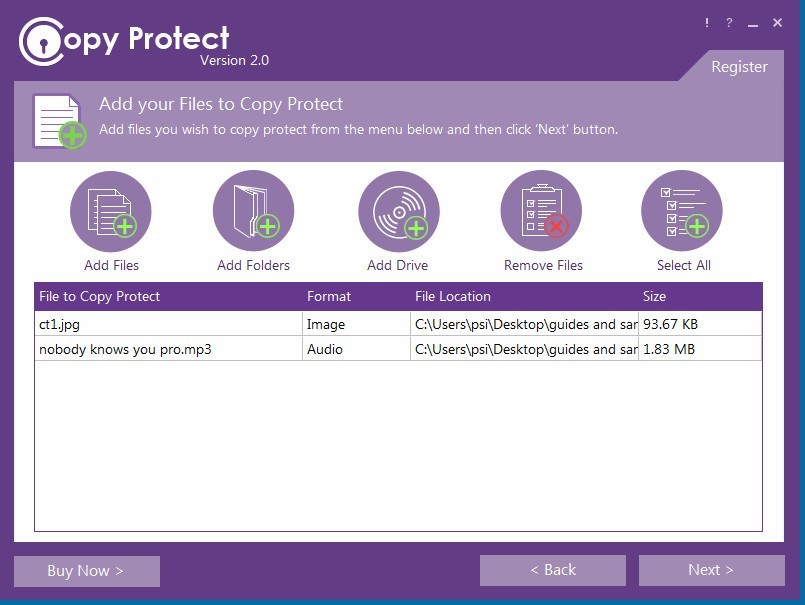
Task: Minimize the Copy Protect window
Action: [753, 24]
